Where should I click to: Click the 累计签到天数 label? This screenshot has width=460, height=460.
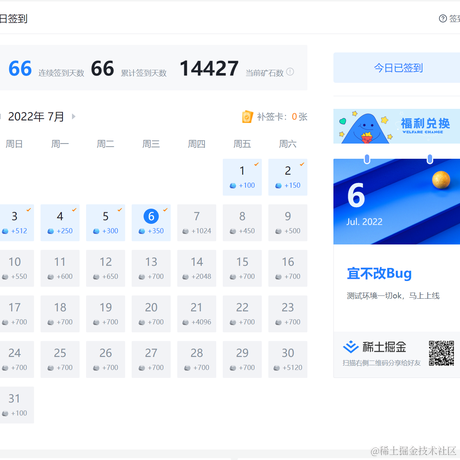pyautogui.click(x=144, y=73)
